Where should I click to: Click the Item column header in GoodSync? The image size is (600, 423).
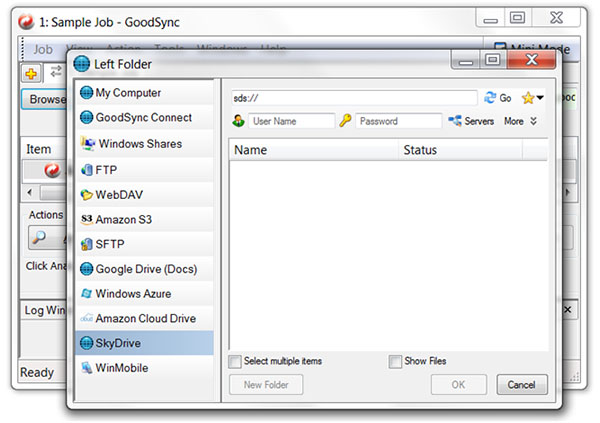tap(39, 149)
